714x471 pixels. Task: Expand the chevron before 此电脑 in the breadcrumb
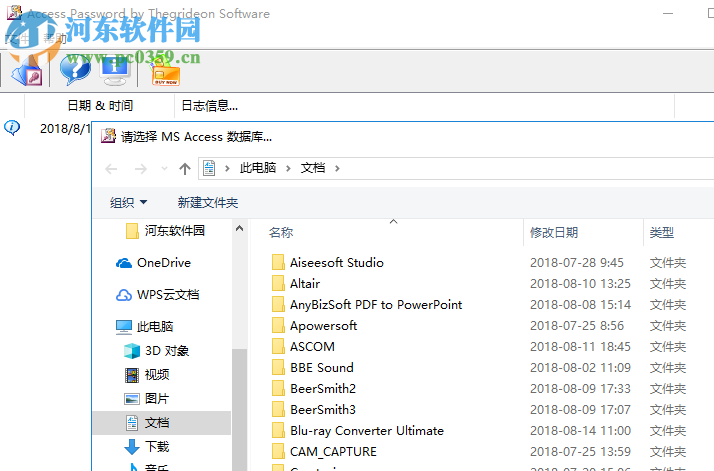227,169
